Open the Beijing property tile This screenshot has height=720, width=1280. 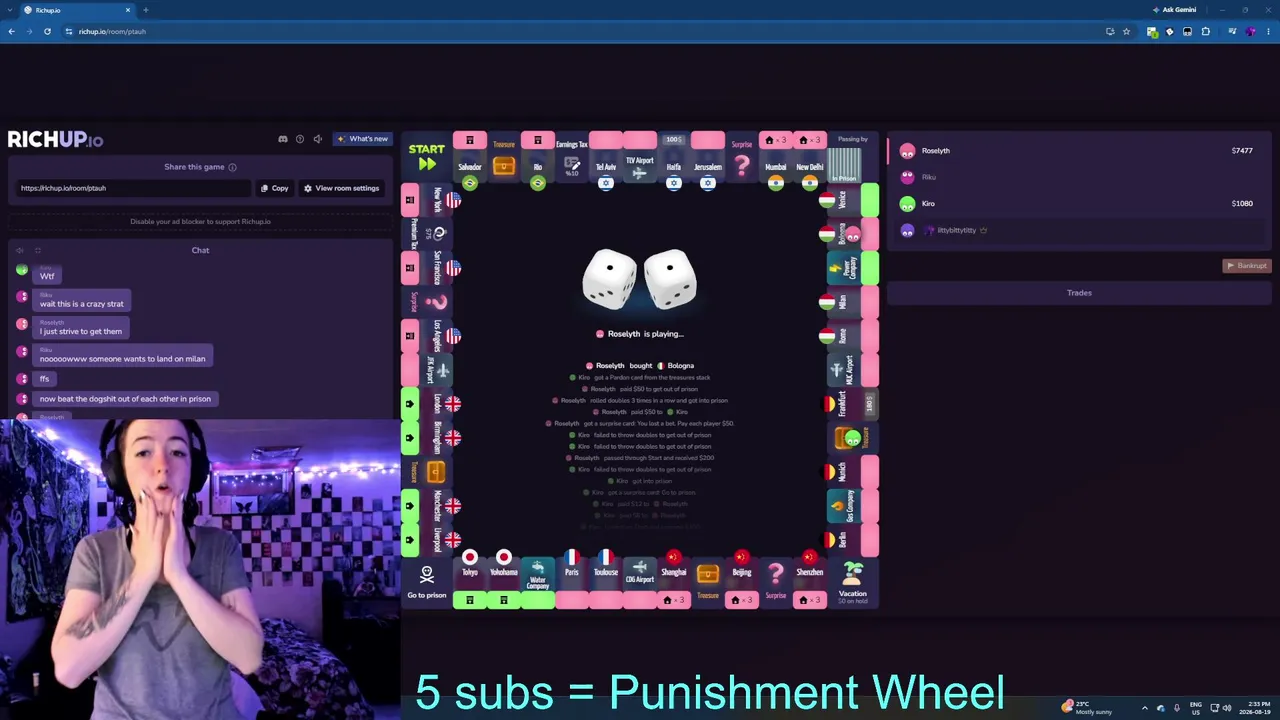(741, 580)
